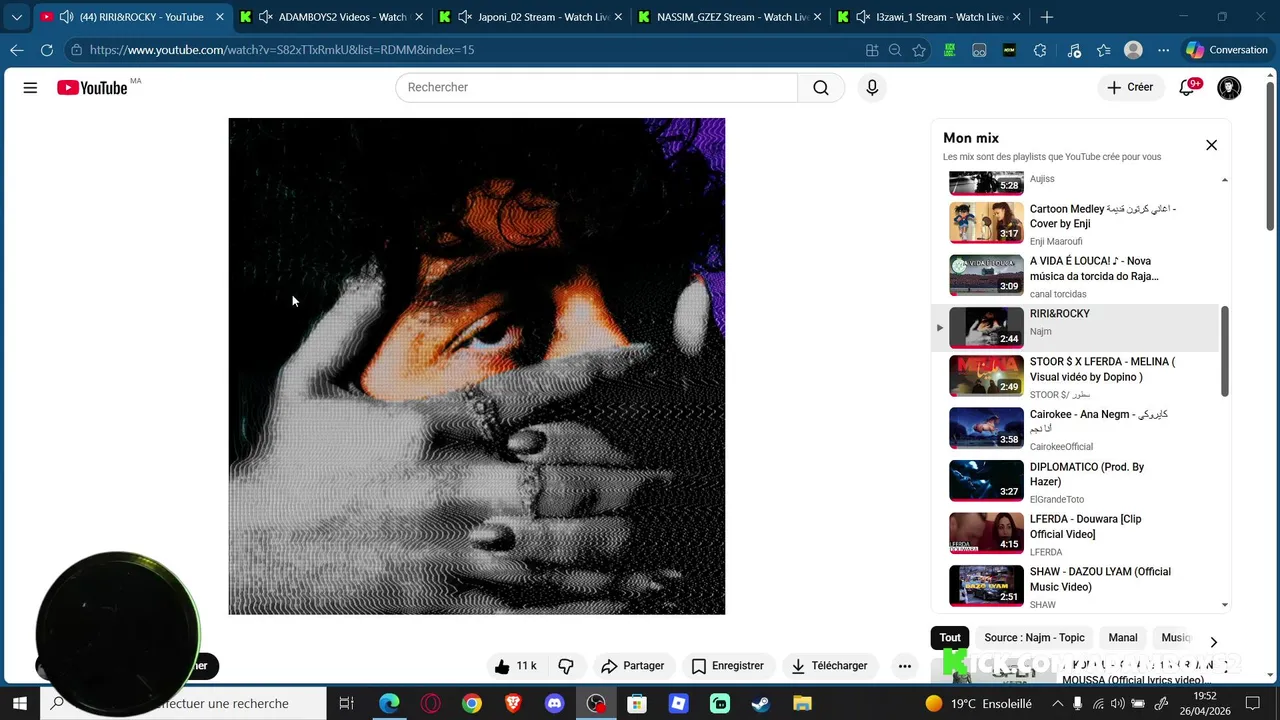Open Brave browser from taskbar
This screenshot has width=1280, height=720.
pyautogui.click(x=513, y=703)
